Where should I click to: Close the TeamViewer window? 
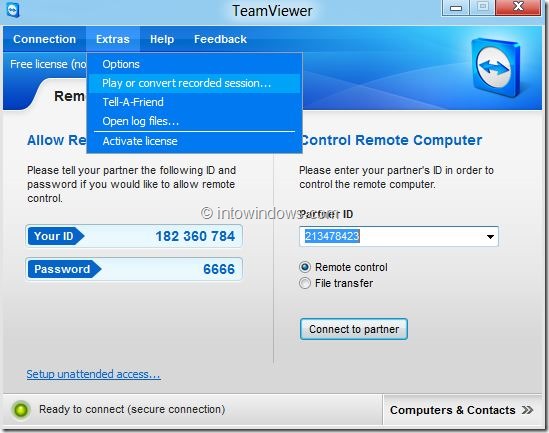pyautogui.click(x=518, y=7)
